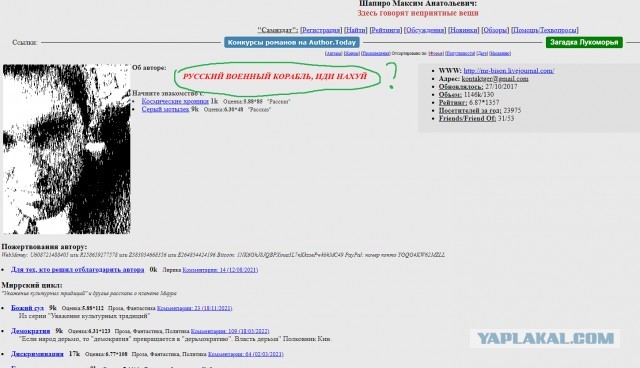Open the story Серый мотылек
This screenshot has width=640, height=368.
click(165, 109)
